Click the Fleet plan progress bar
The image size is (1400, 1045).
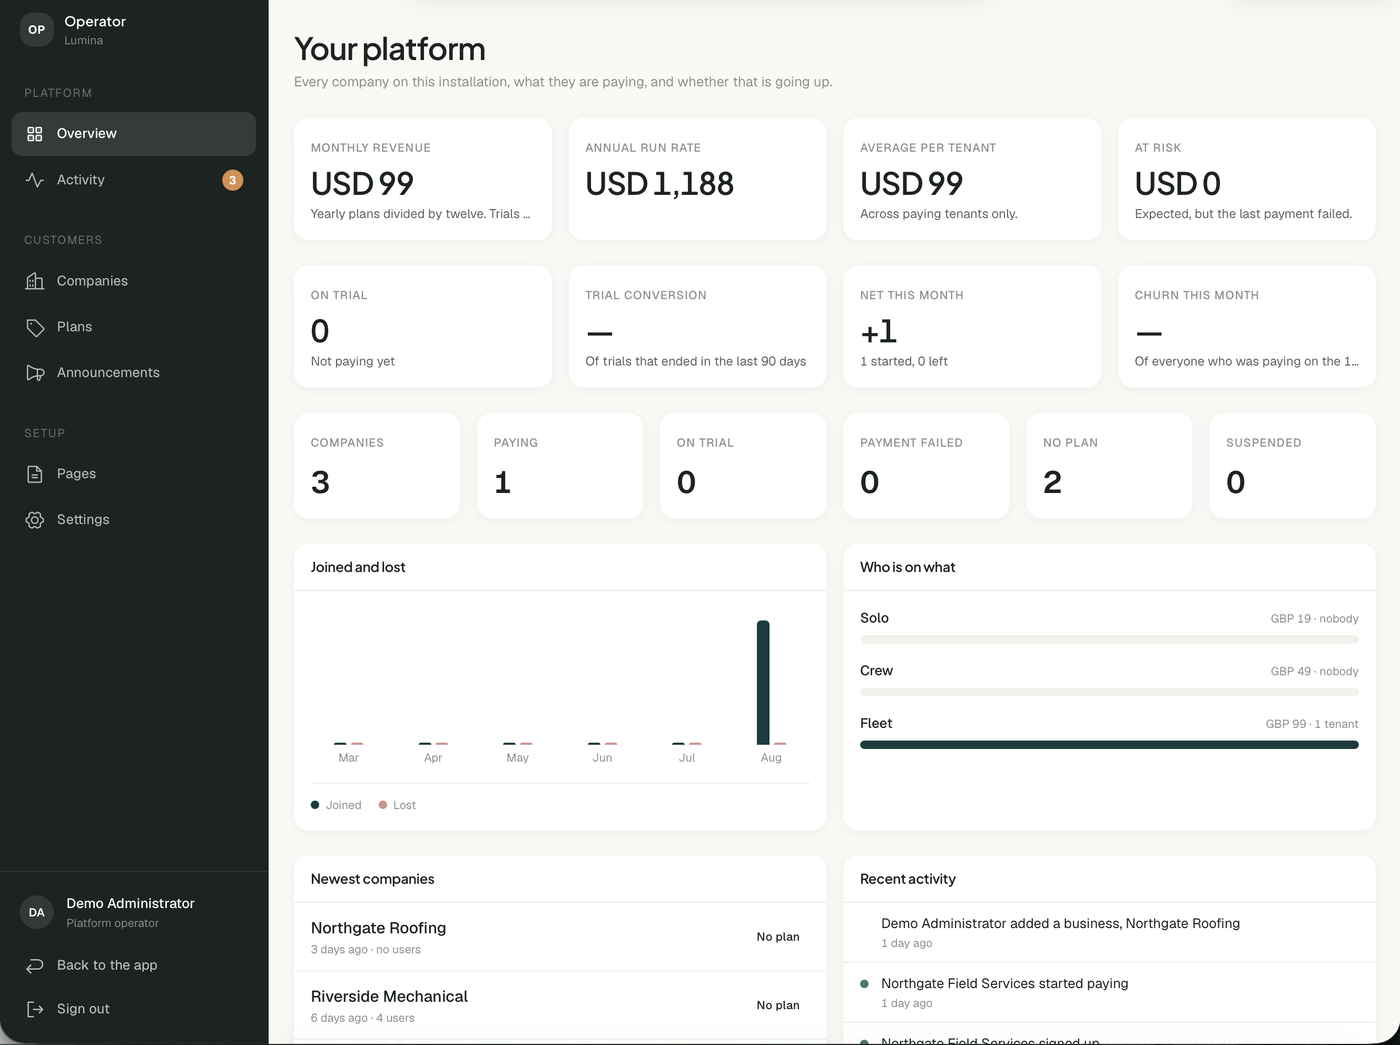(x=1109, y=745)
